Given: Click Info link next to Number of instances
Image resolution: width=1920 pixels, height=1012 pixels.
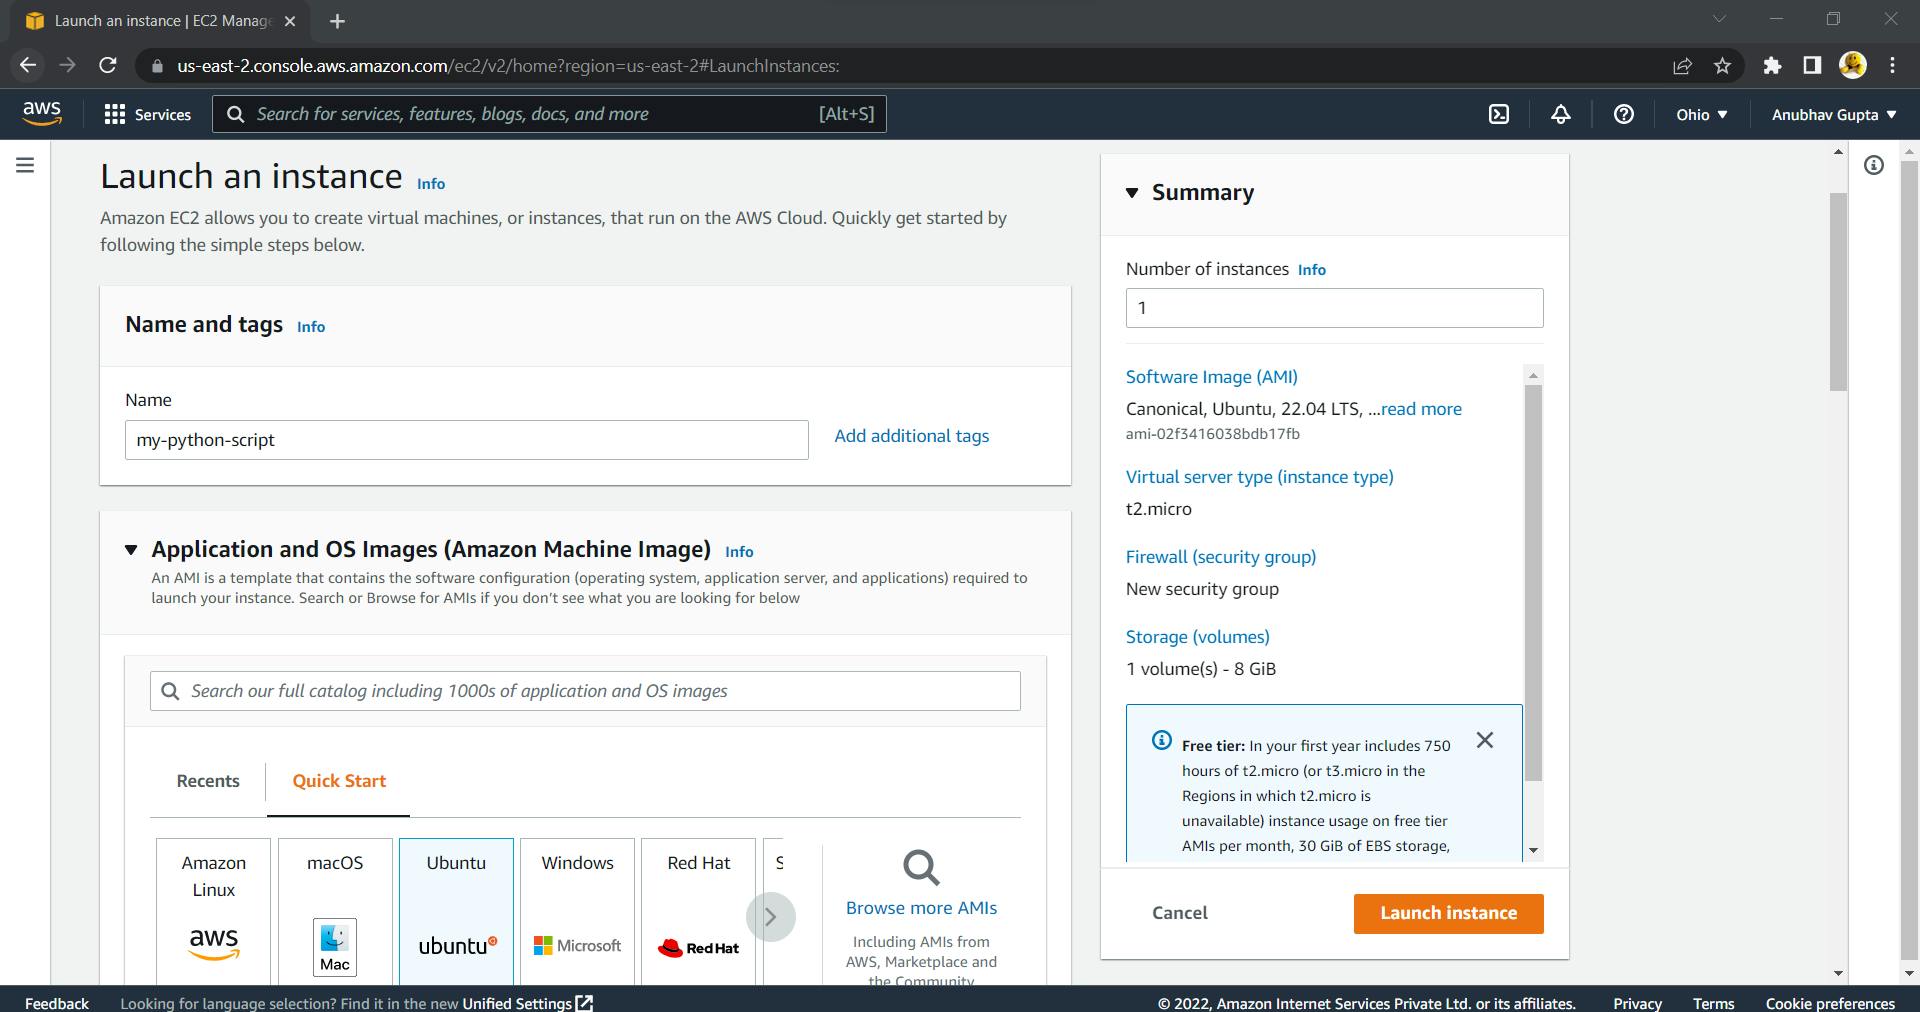Looking at the screenshot, I should pyautogui.click(x=1312, y=270).
